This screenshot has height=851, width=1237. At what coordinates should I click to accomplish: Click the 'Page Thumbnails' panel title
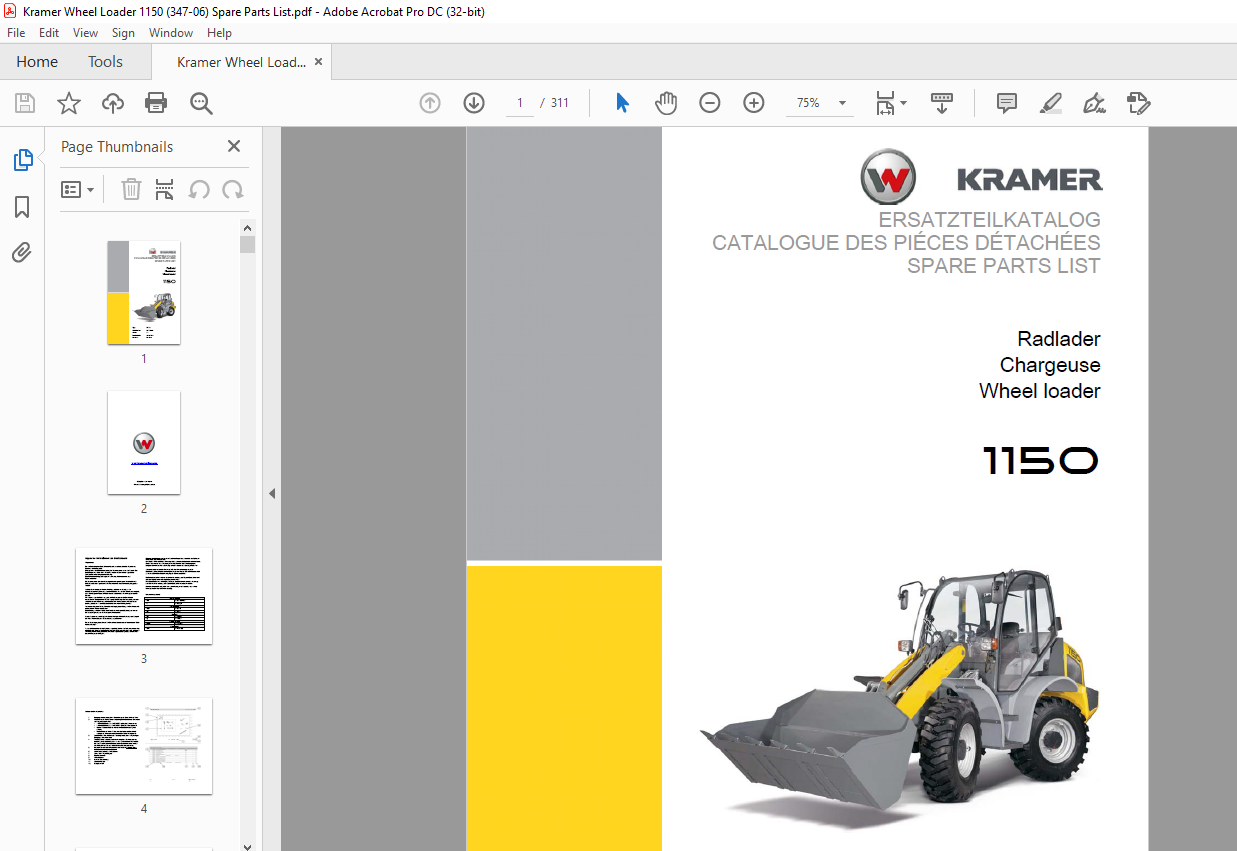tap(117, 146)
